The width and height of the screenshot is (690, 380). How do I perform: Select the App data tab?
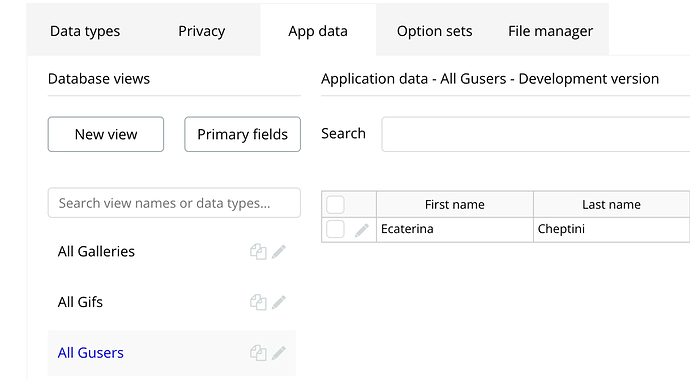[318, 31]
